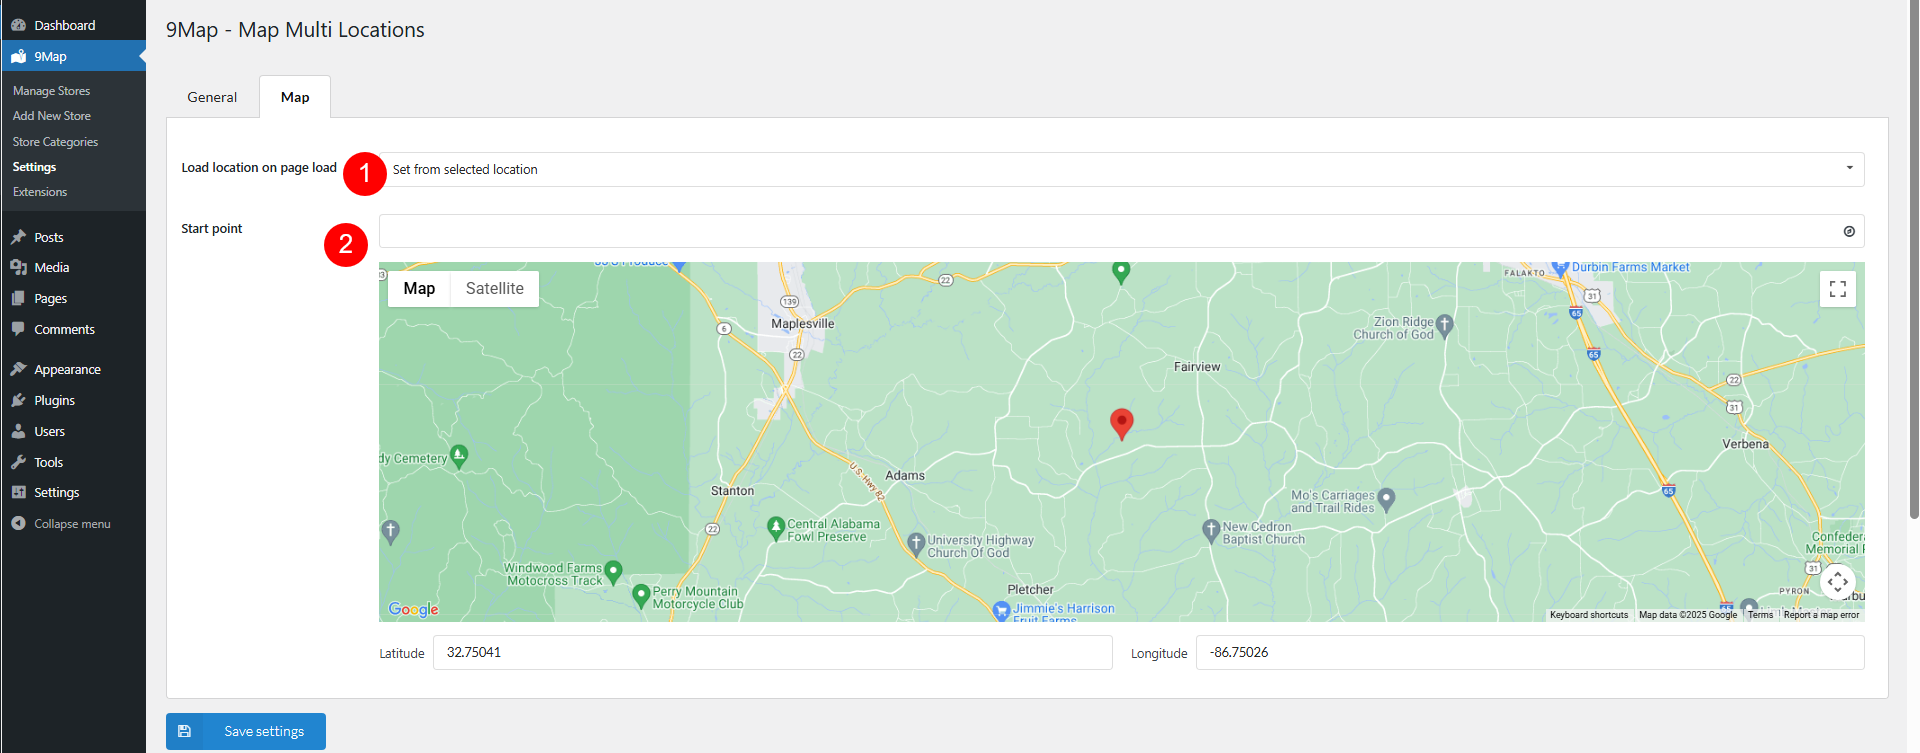The image size is (1920, 753).
Task: Select the Map view type button
Action: 419,288
